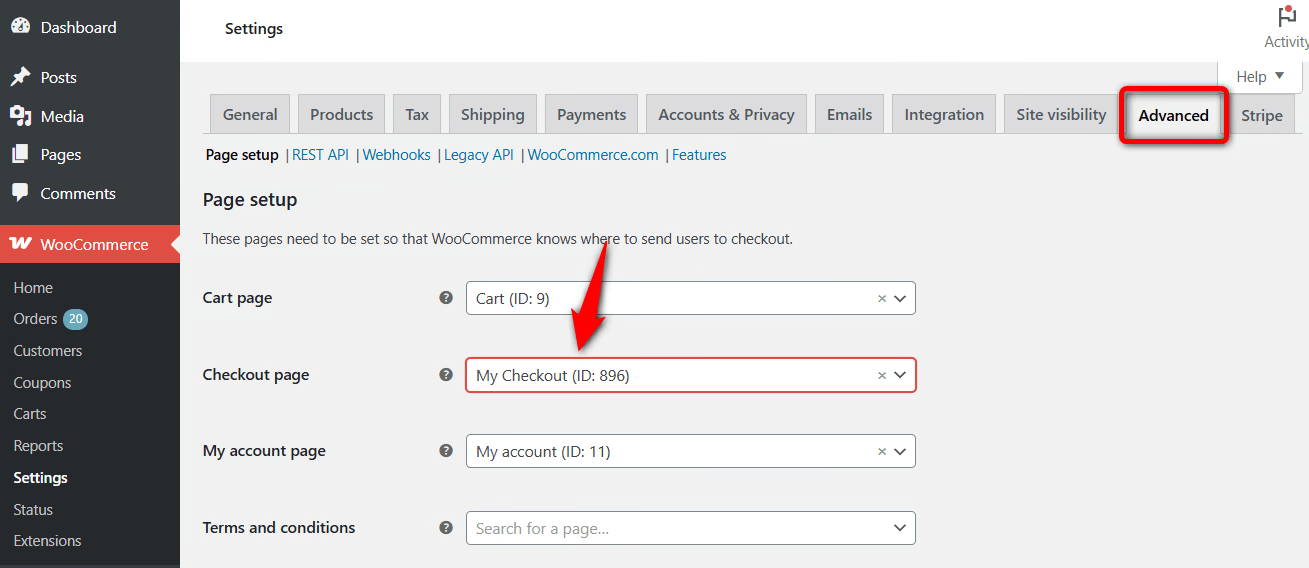Image resolution: width=1309 pixels, height=568 pixels.
Task: Open the Shipping tab
Action: tap(492, 114)
